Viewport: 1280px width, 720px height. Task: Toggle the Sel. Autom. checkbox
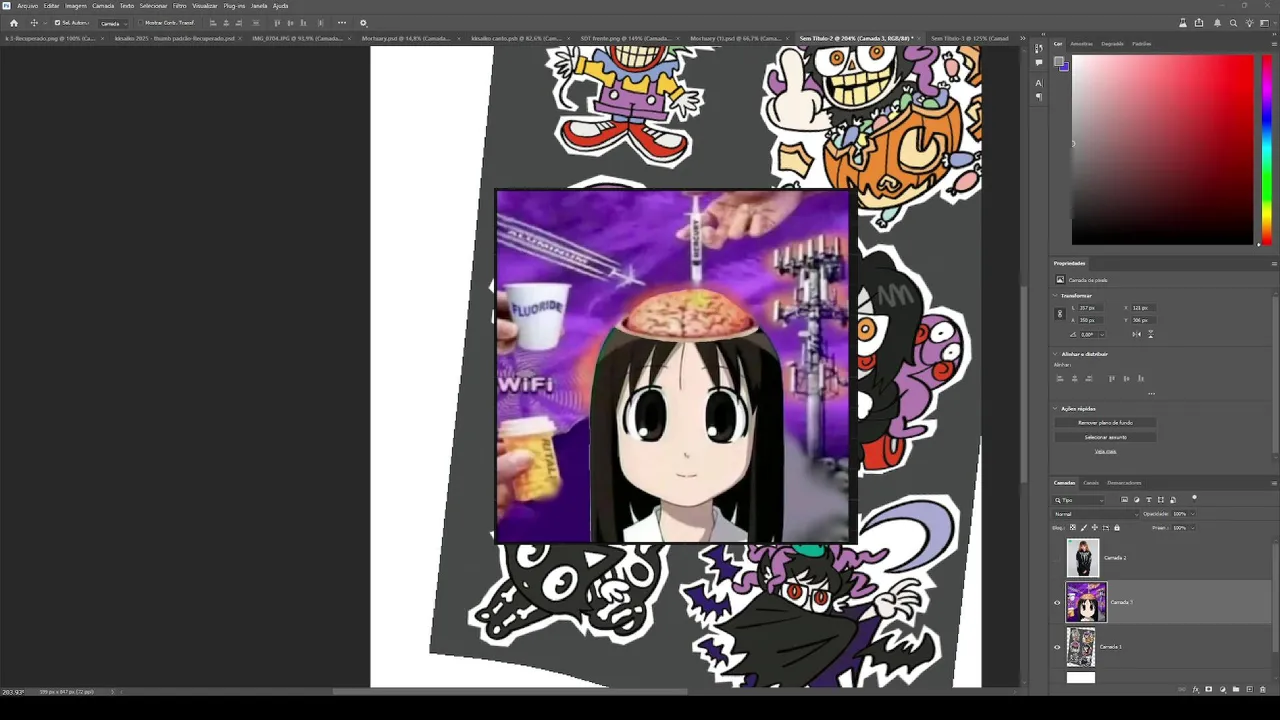(x=57, y=23)
